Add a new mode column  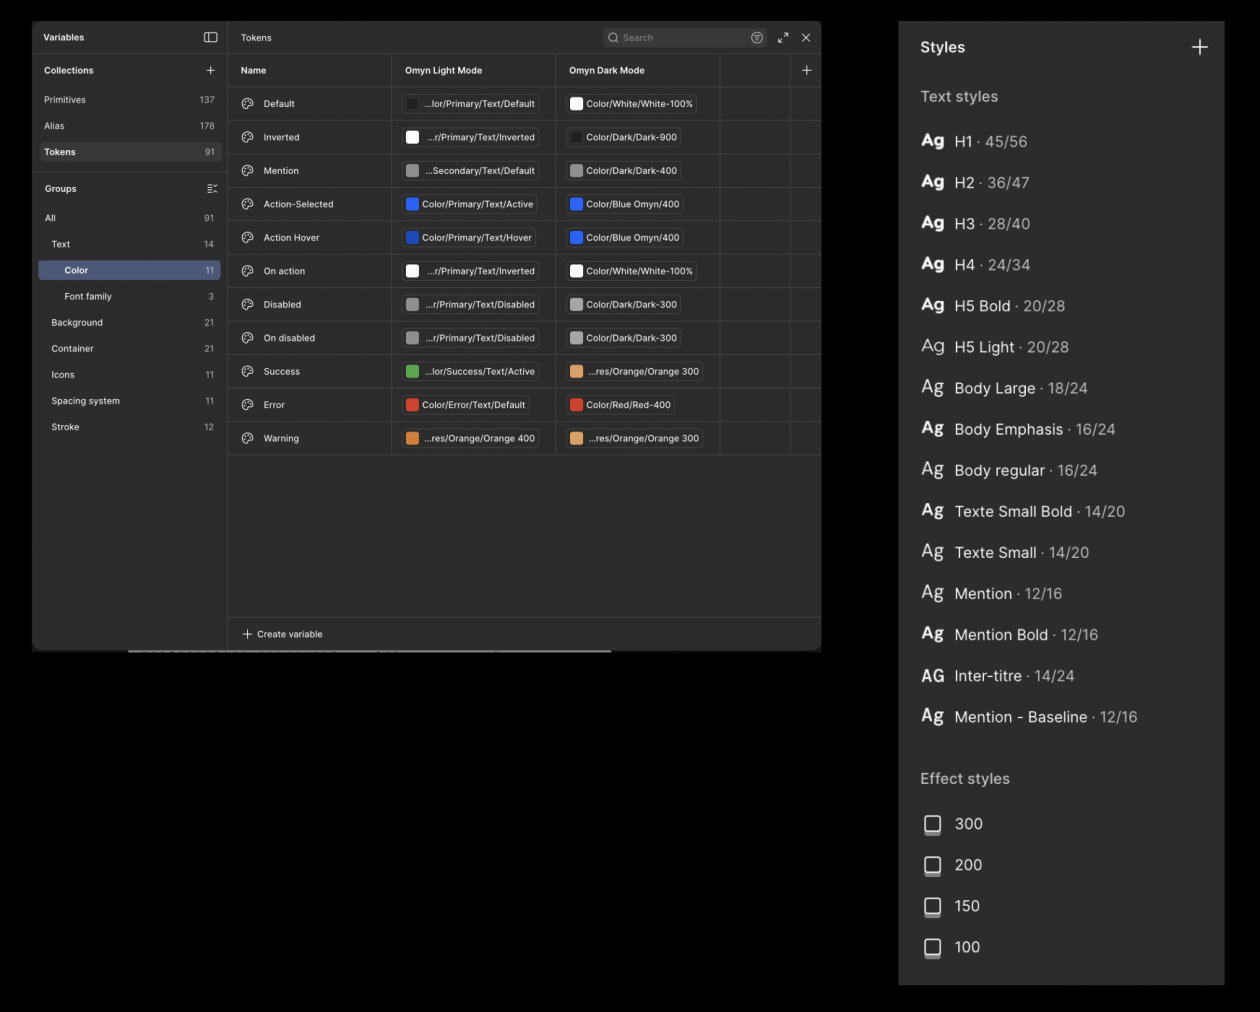[x=806, y=70]
